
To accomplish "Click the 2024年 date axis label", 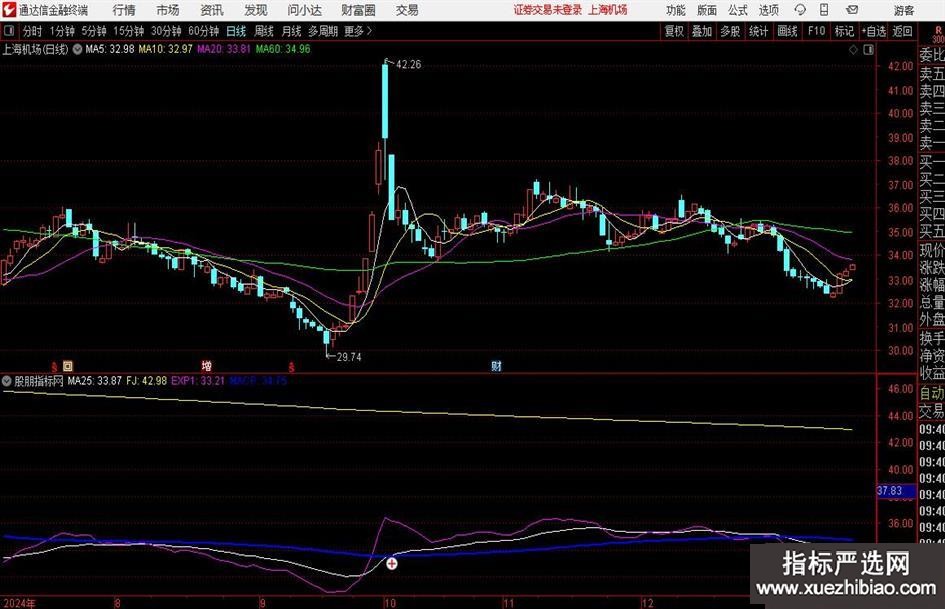I will click(19, 603).
